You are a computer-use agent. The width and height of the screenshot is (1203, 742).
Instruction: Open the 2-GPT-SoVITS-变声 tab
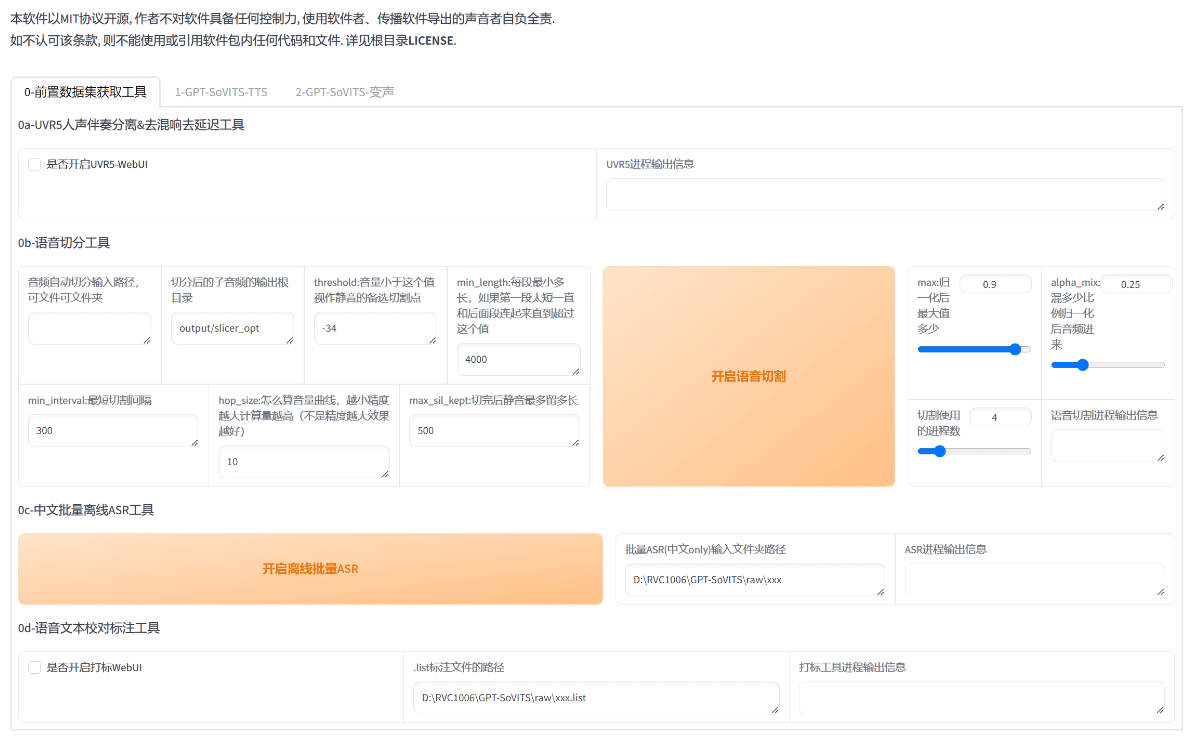345,92
